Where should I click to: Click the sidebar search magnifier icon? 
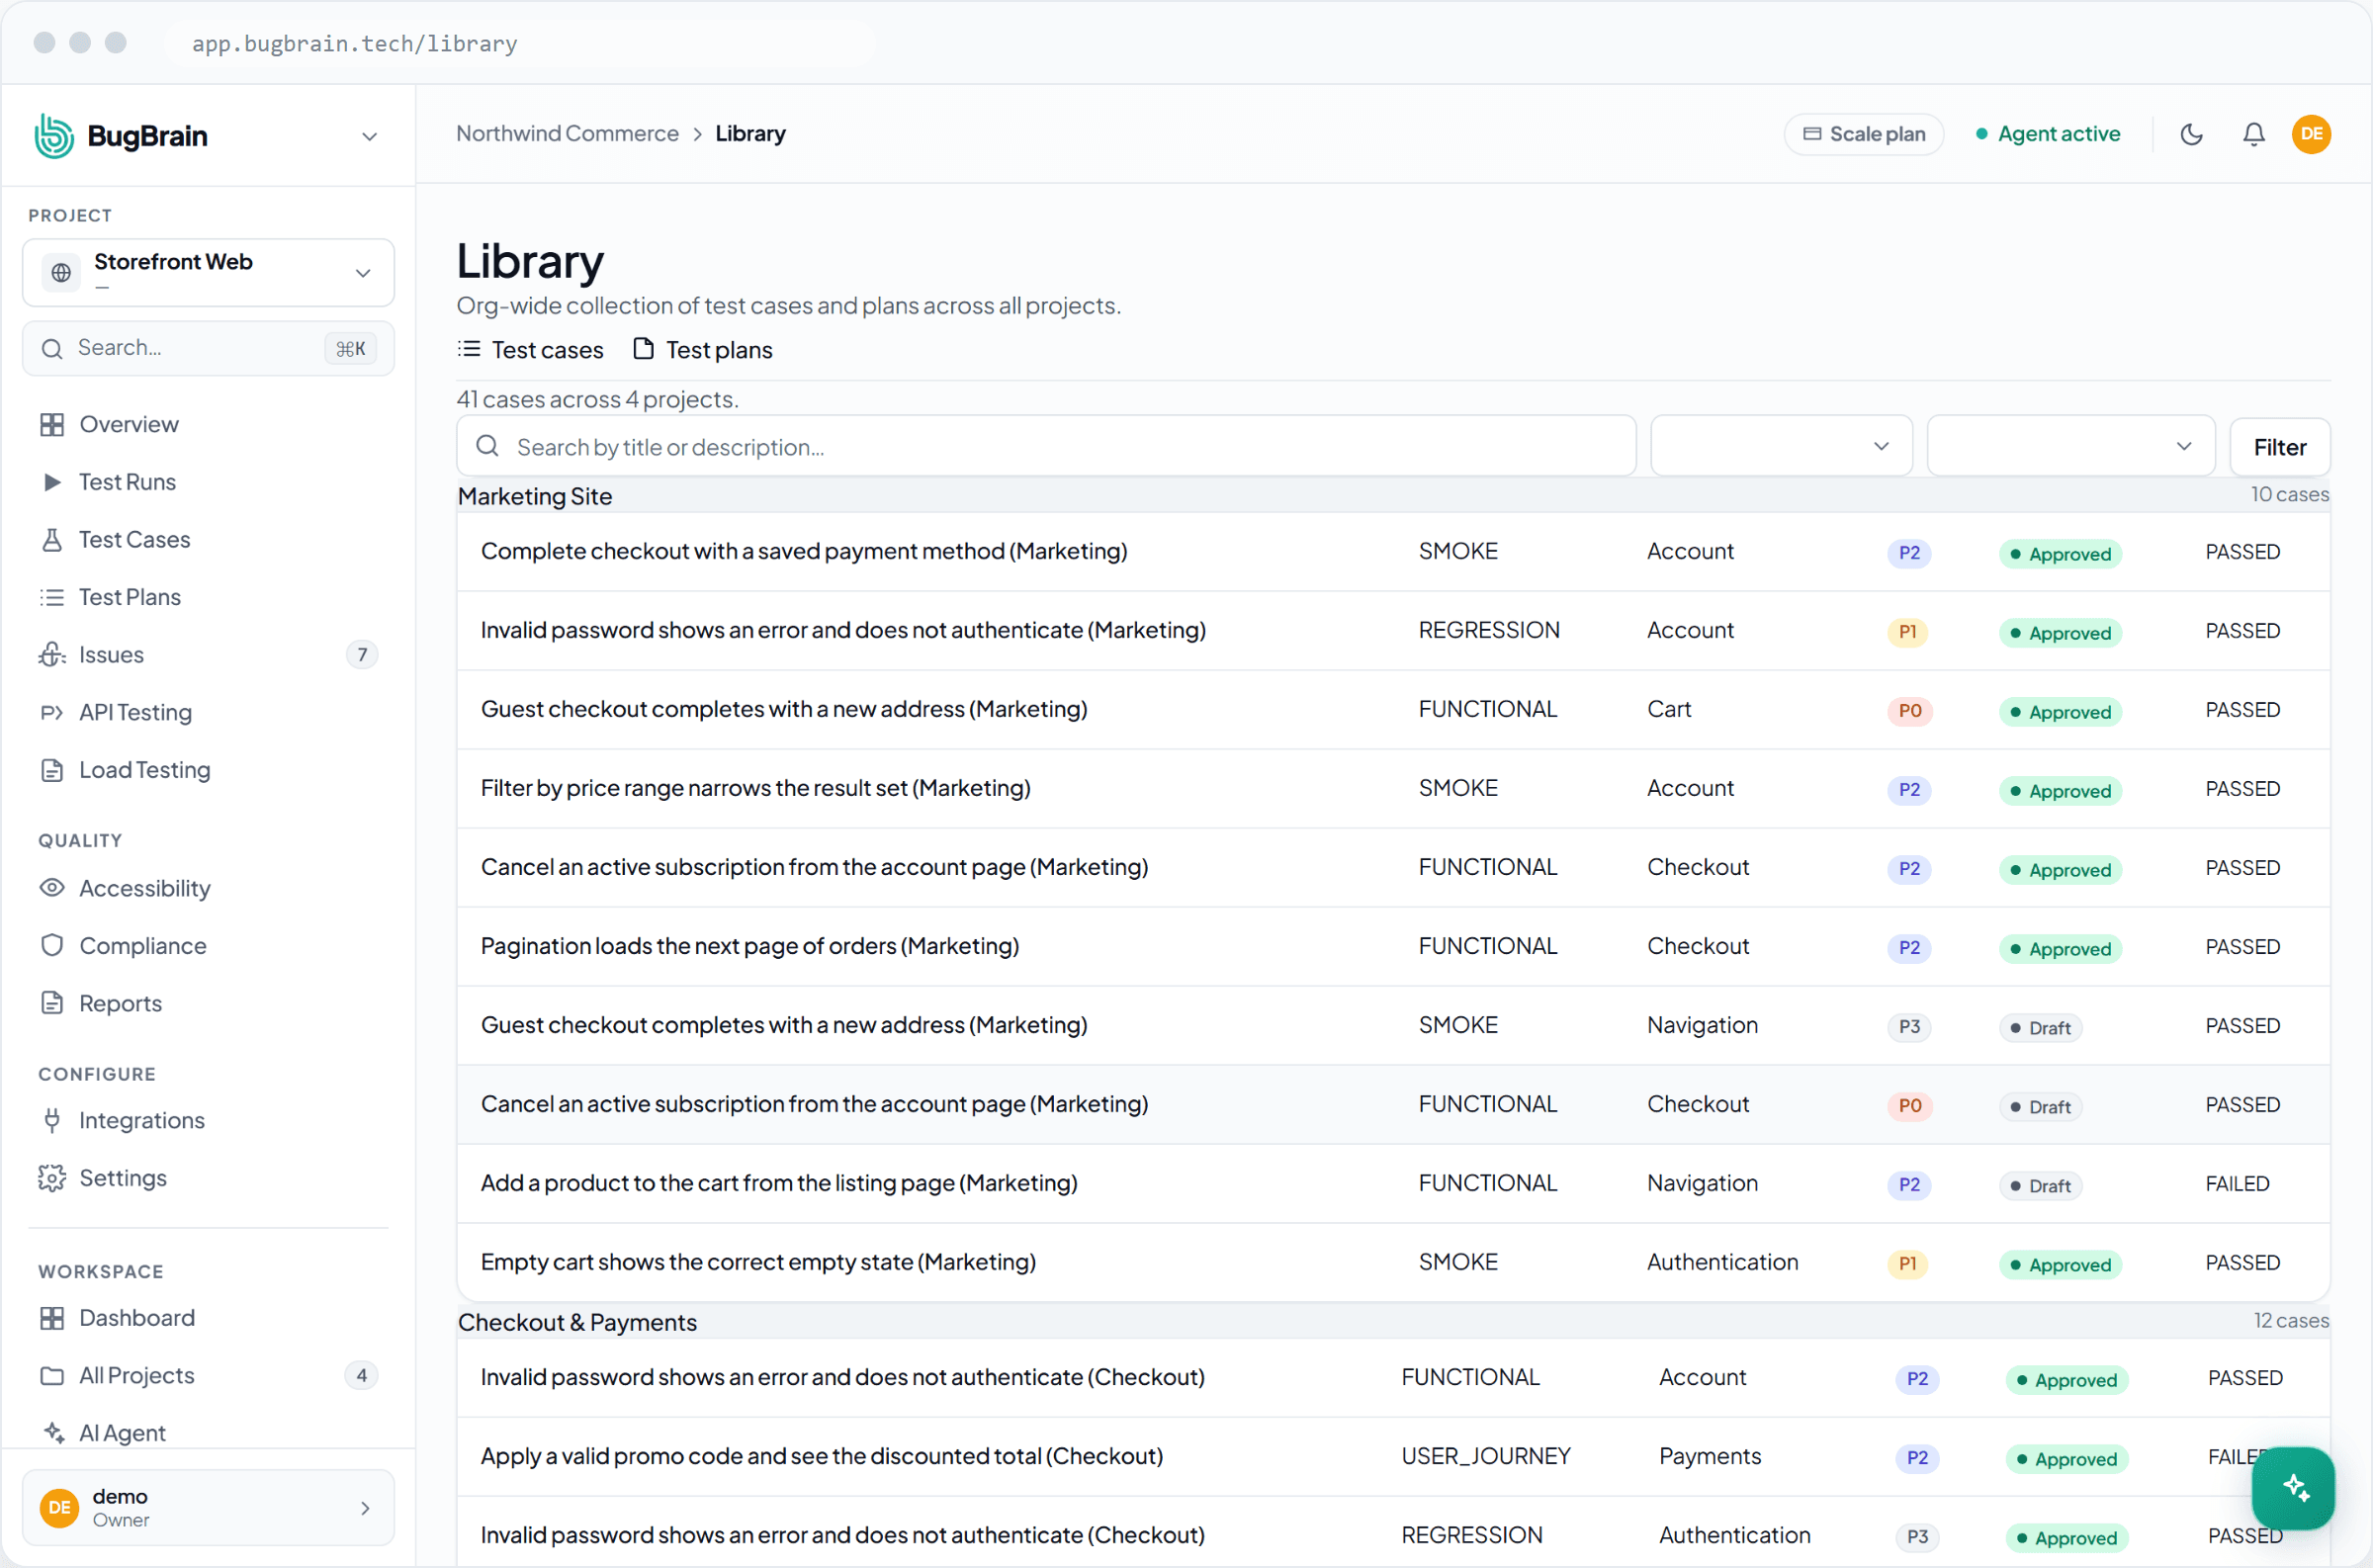pyautogui.click(x=52, y=348)
